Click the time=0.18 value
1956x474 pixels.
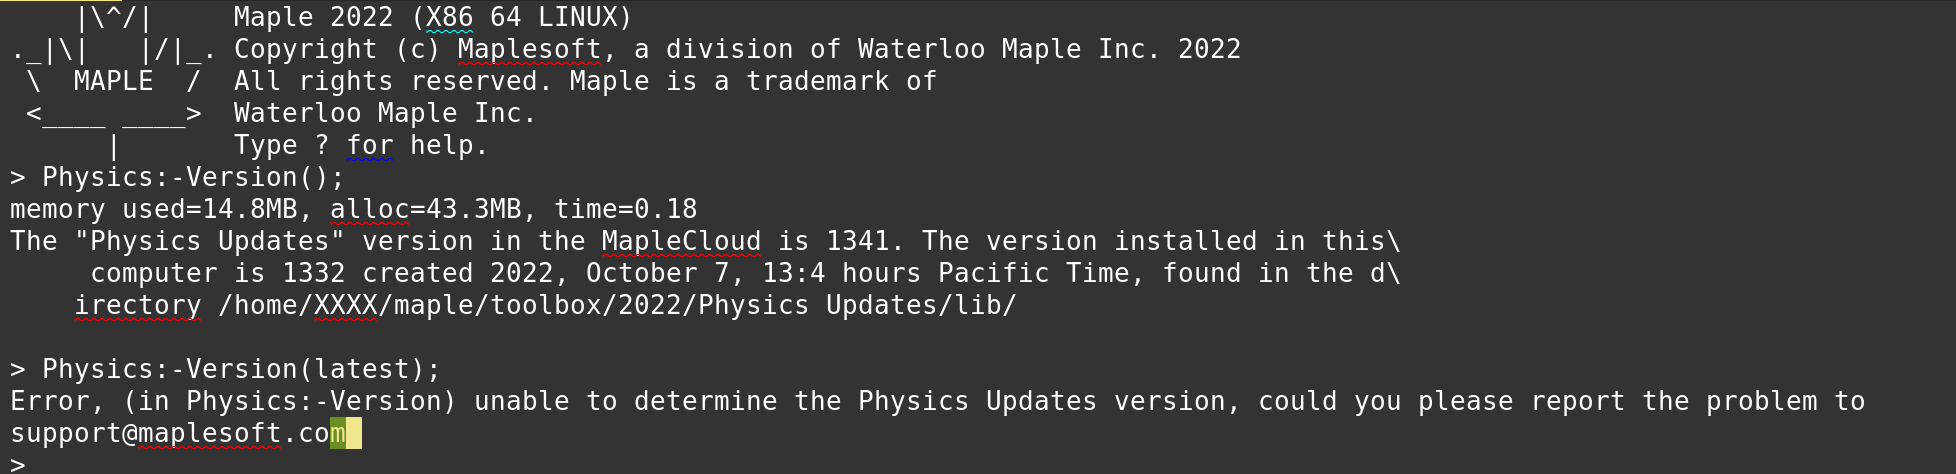click(x=625, y=210)
